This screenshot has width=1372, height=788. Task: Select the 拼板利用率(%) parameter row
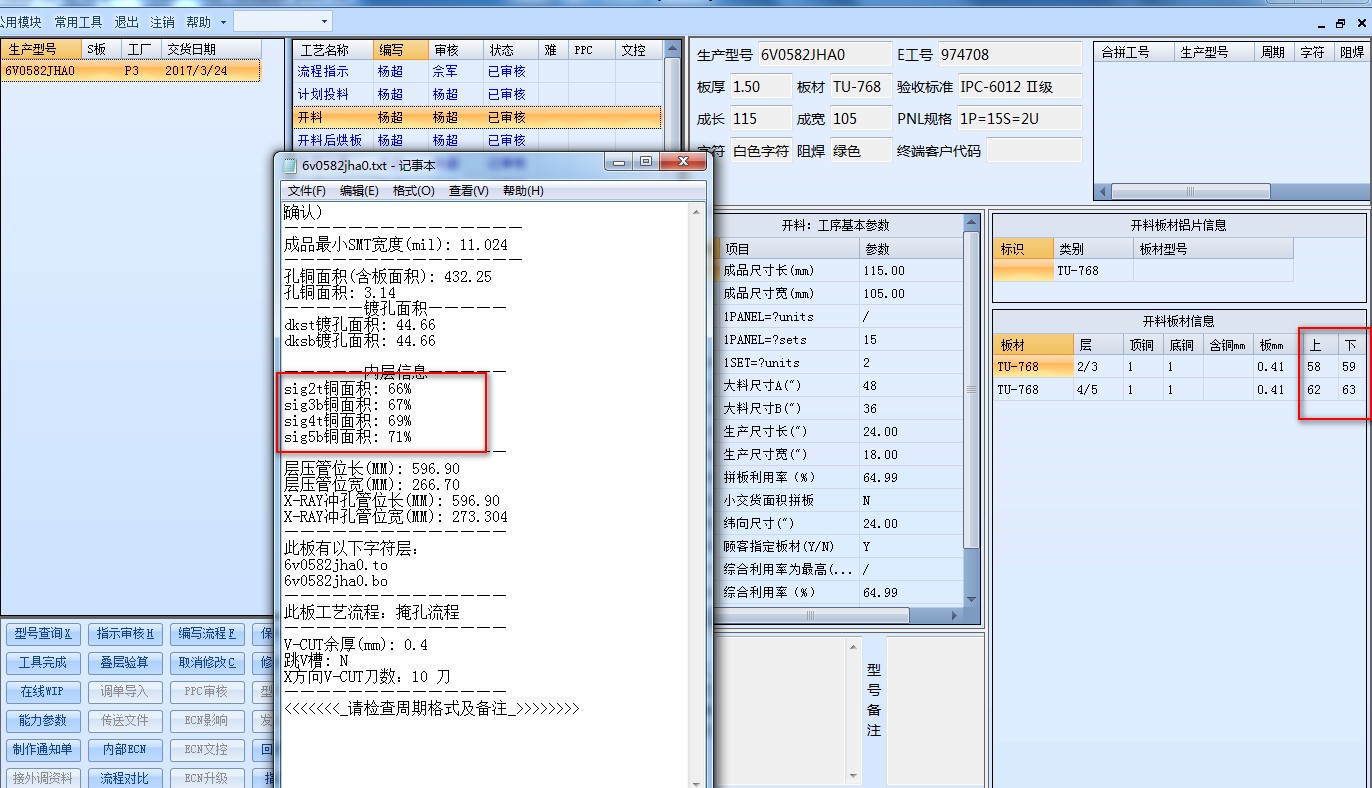[840, 478]
